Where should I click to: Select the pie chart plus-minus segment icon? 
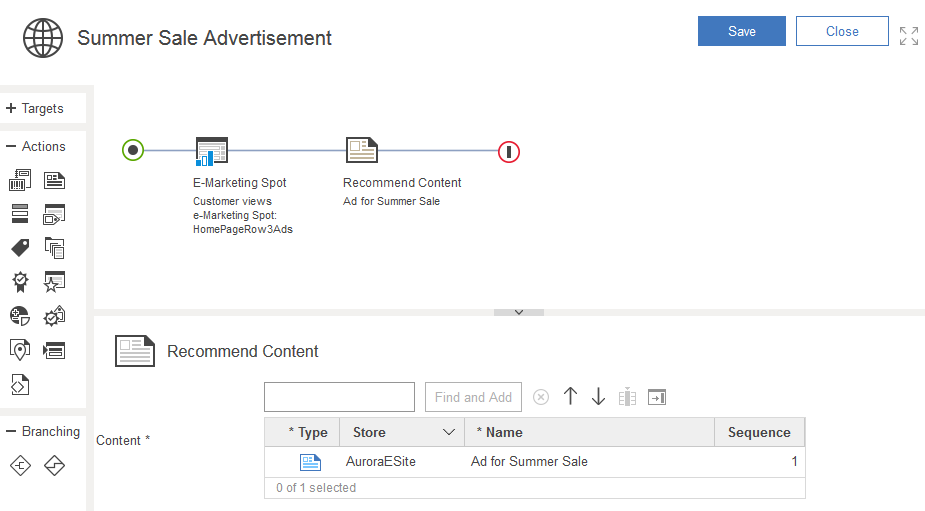(x=20, y=316)
